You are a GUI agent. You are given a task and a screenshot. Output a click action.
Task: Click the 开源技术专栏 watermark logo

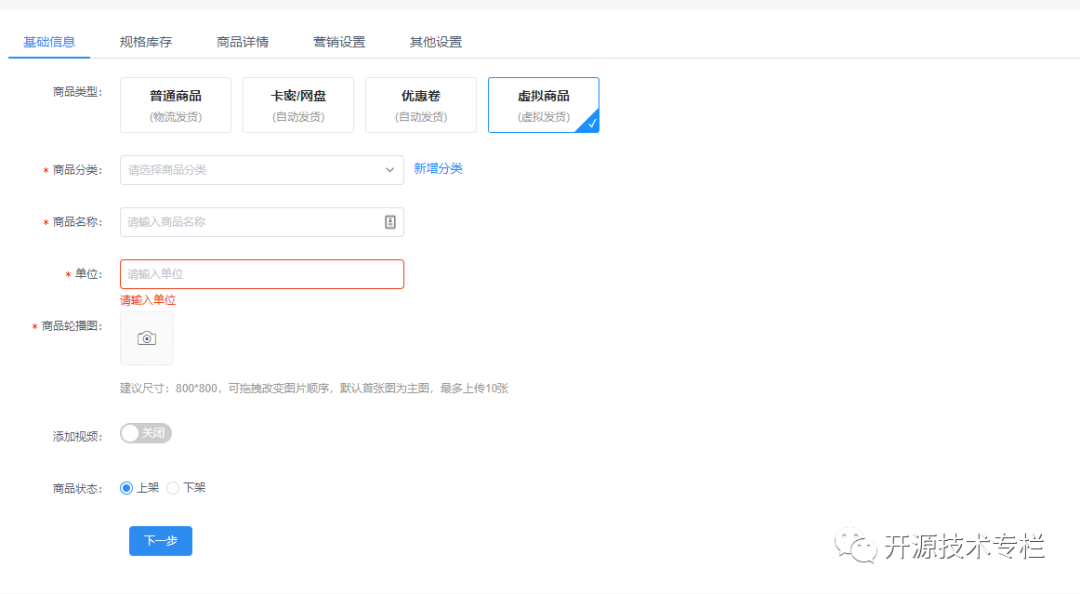point(855,544)
